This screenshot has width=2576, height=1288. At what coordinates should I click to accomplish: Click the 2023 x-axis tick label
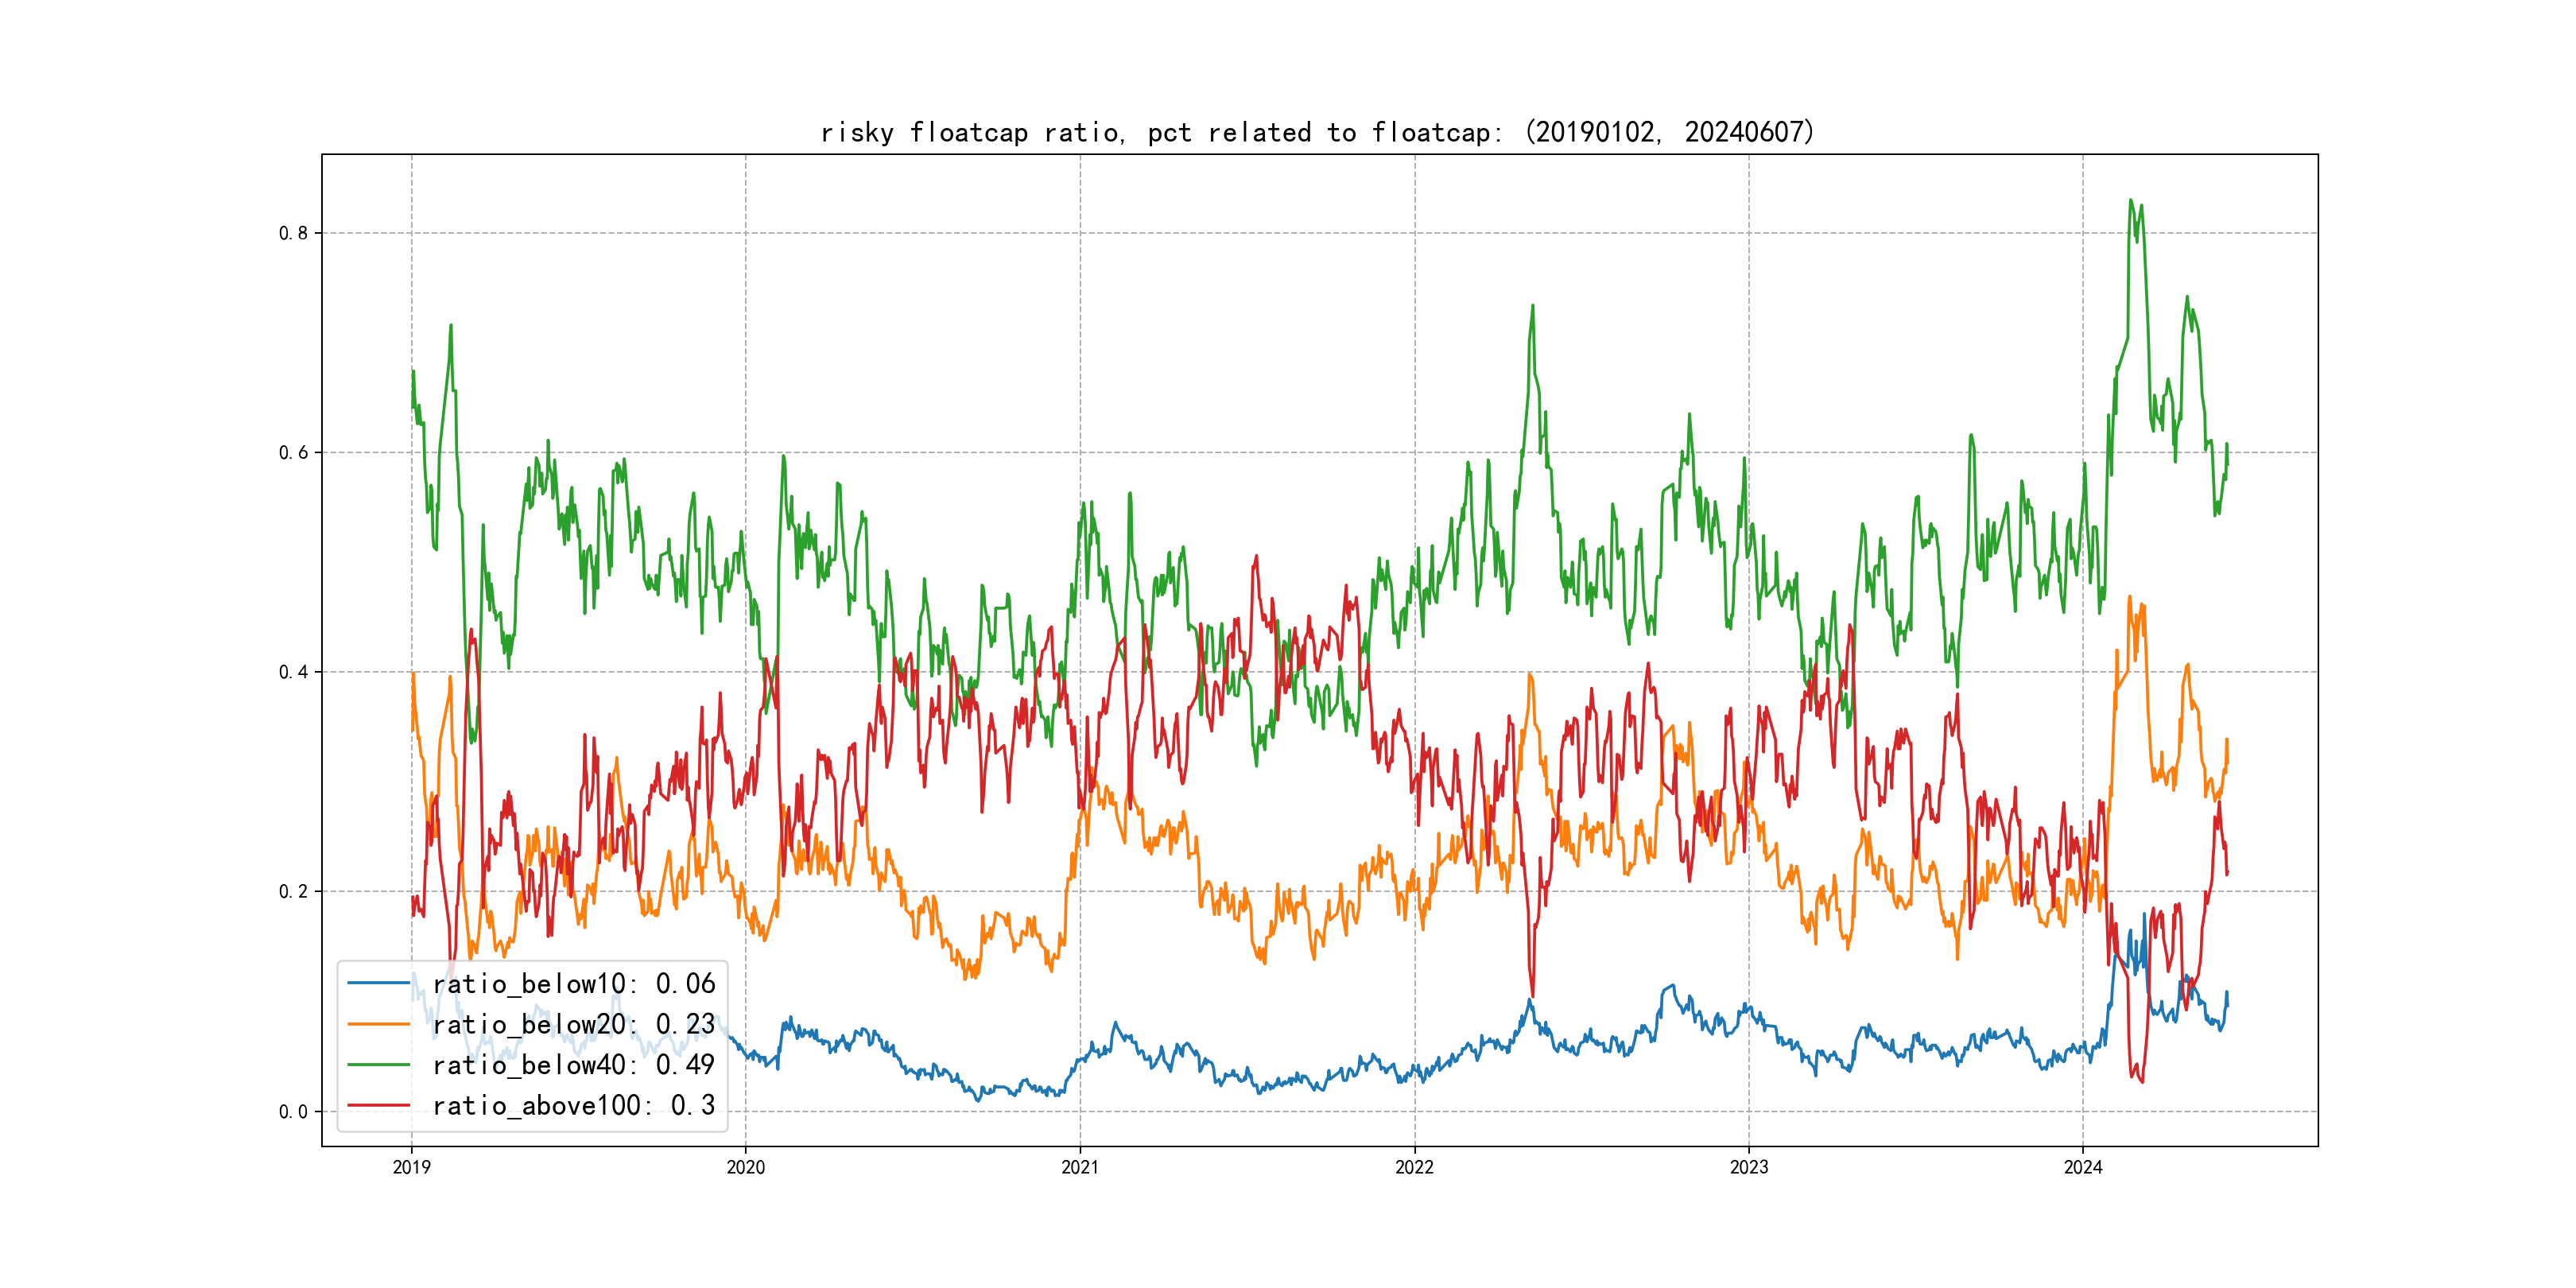1749,1167
